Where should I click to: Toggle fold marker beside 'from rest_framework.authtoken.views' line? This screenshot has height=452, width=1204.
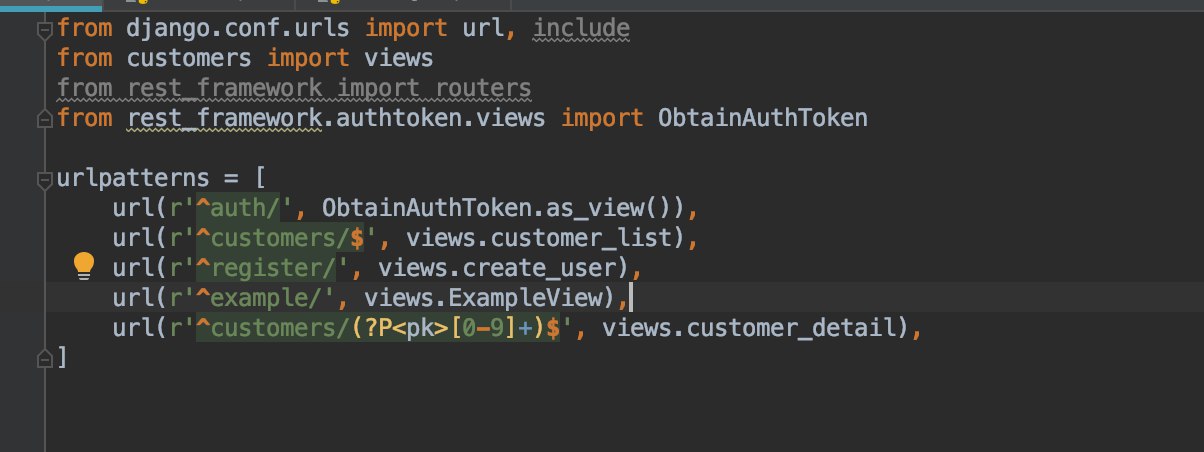[43, 118]
